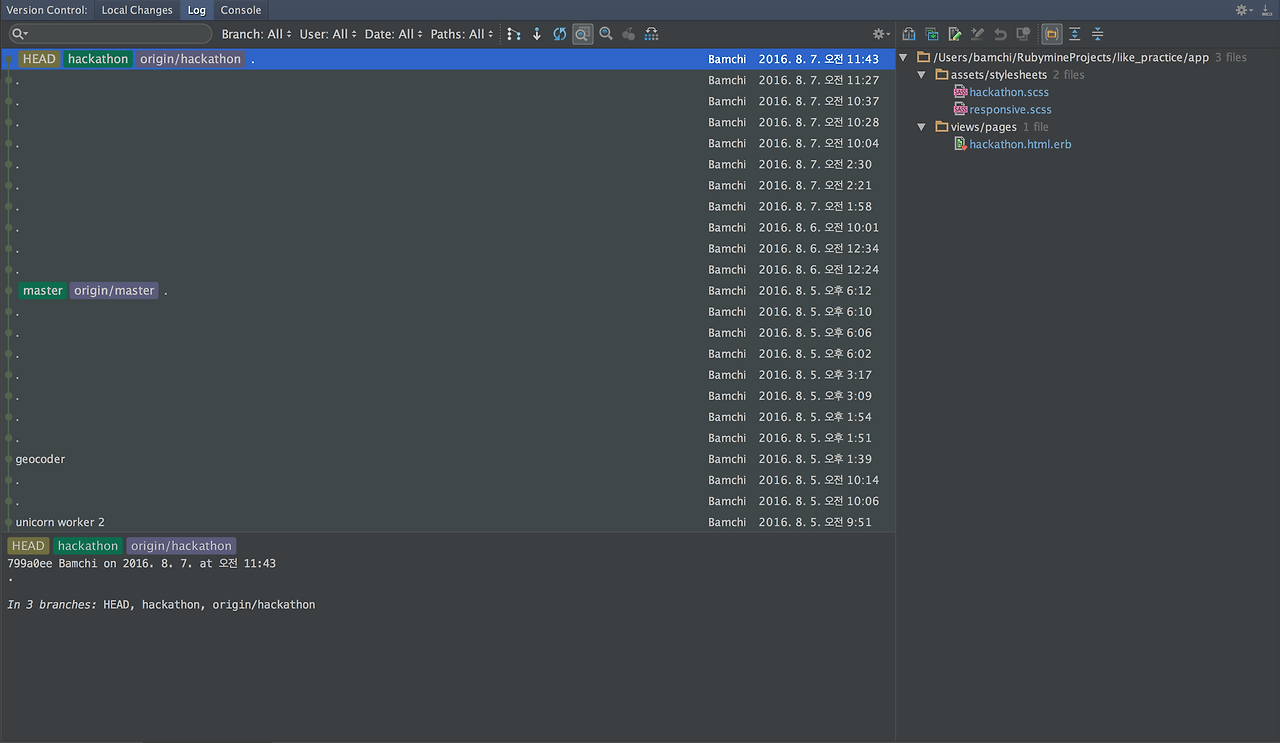Click the origin/hackathon label in selected commit row

click(x=190, y=59)
